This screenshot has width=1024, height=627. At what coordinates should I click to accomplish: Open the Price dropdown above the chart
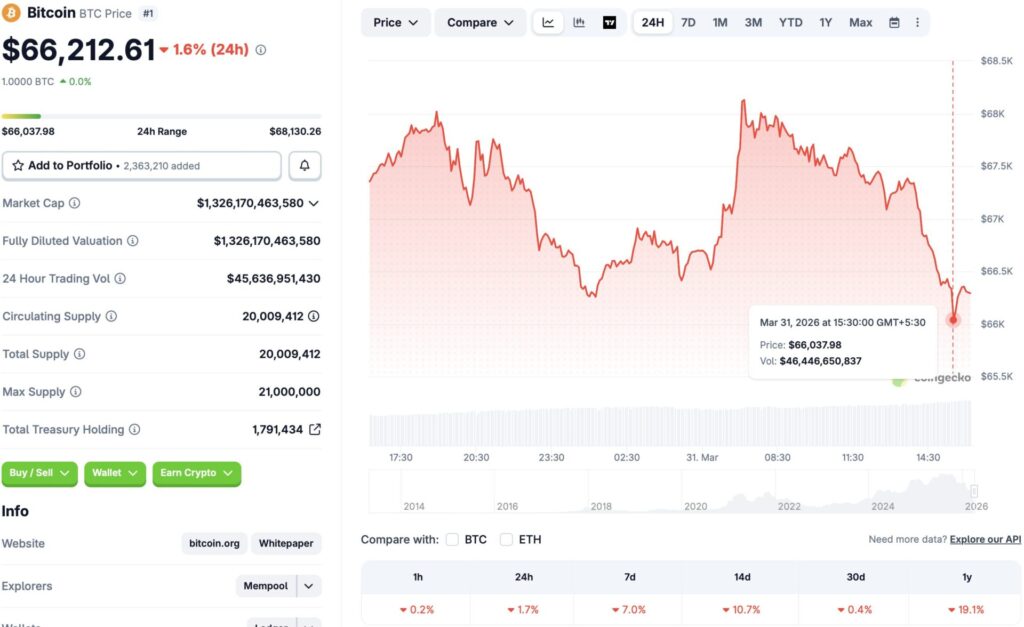[395, 22]
